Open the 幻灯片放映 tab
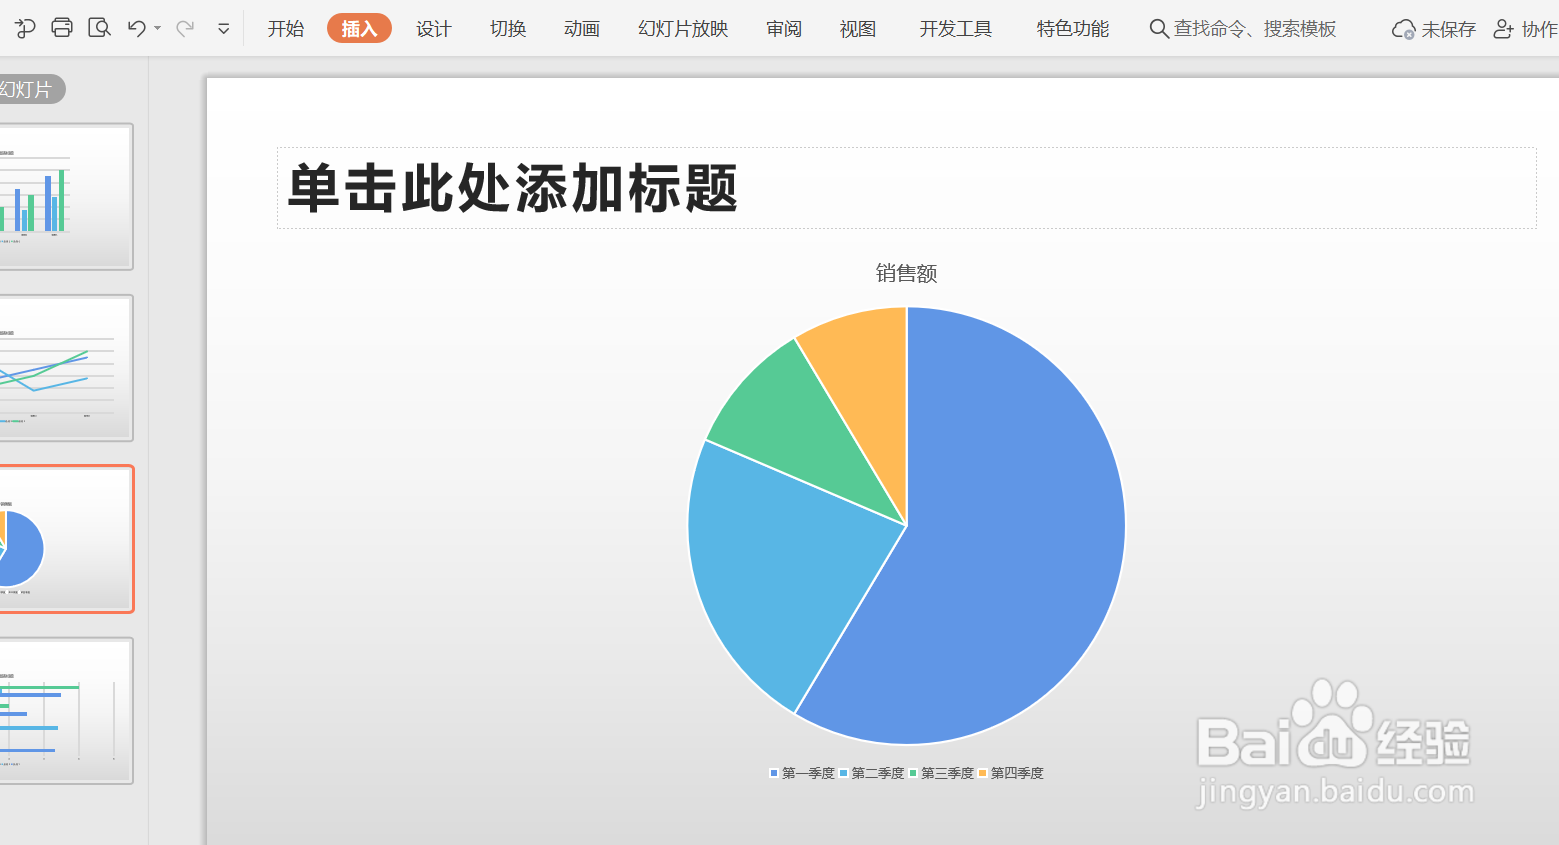1559x845 pixels. coord(681,29)
